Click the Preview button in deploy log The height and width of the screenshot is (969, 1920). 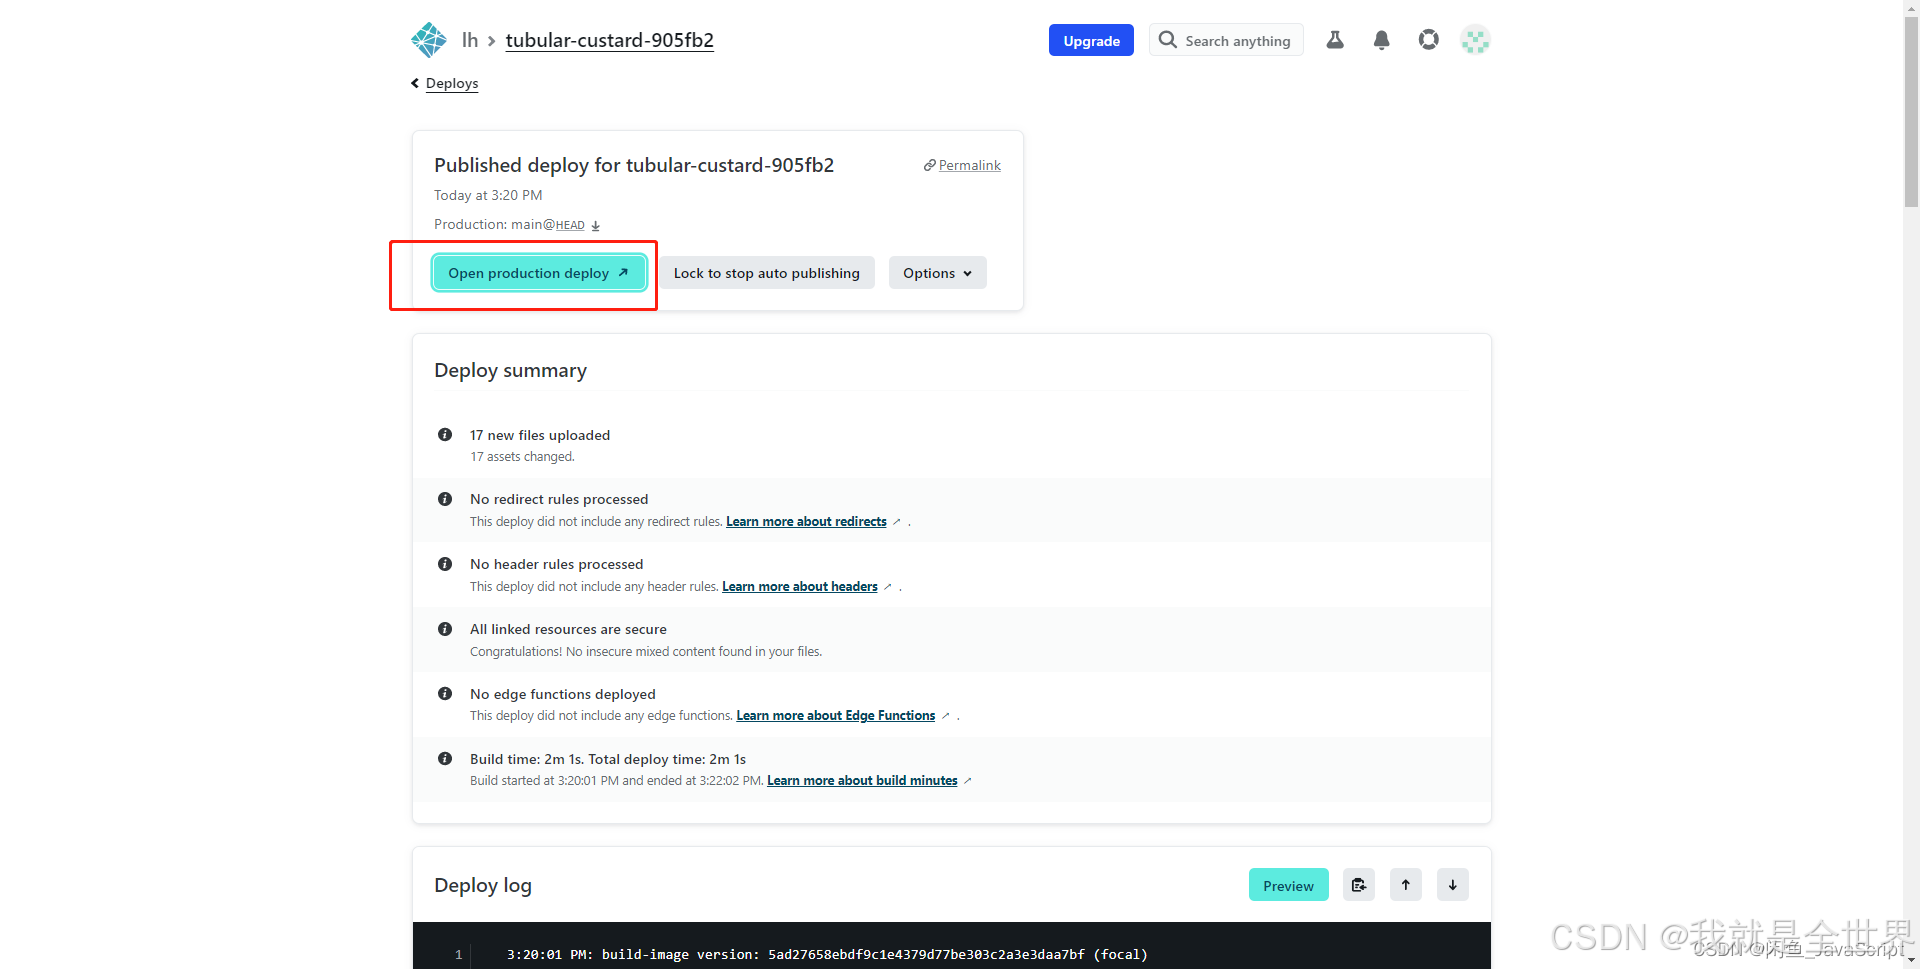(1288, 885)
